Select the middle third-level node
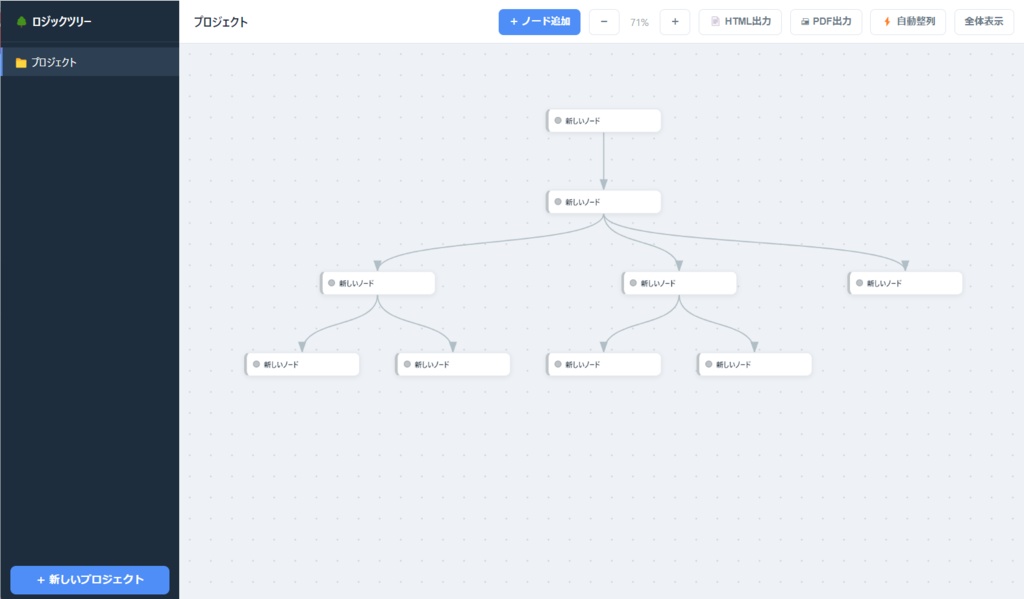1024x599 pixels. (x=679, y=283)
